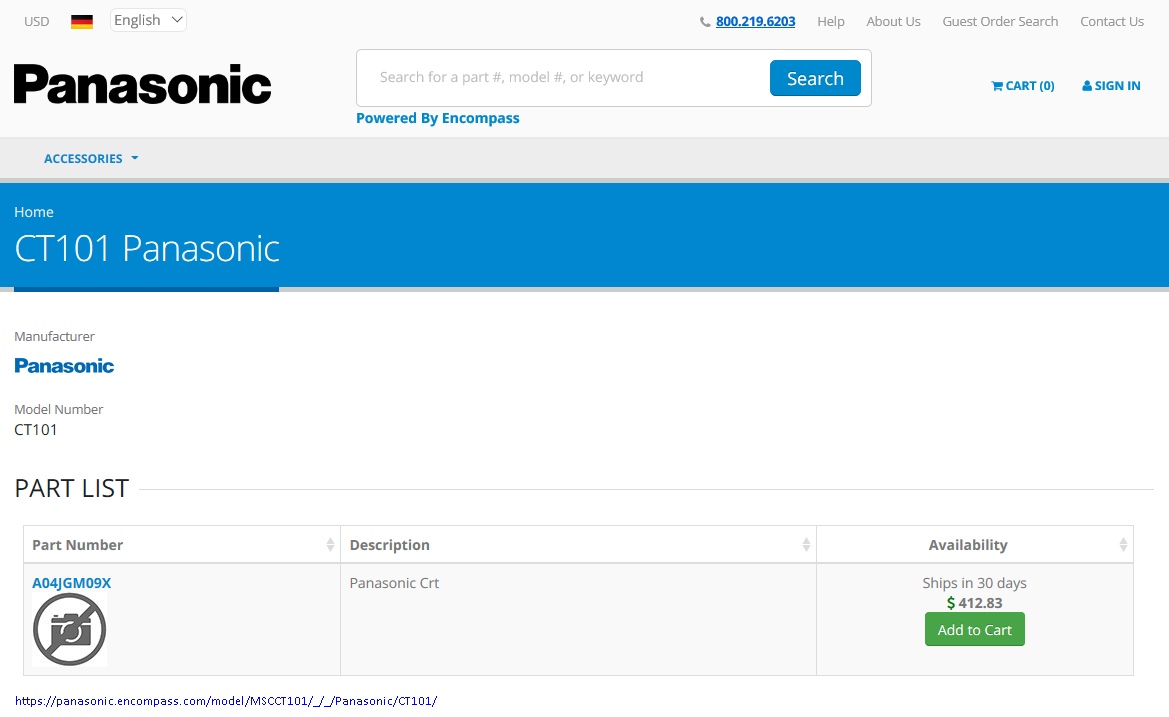This screenshot has height=717, width=1169.
Task: Open the shopping cart
Action: click(x=1022, y=86)
